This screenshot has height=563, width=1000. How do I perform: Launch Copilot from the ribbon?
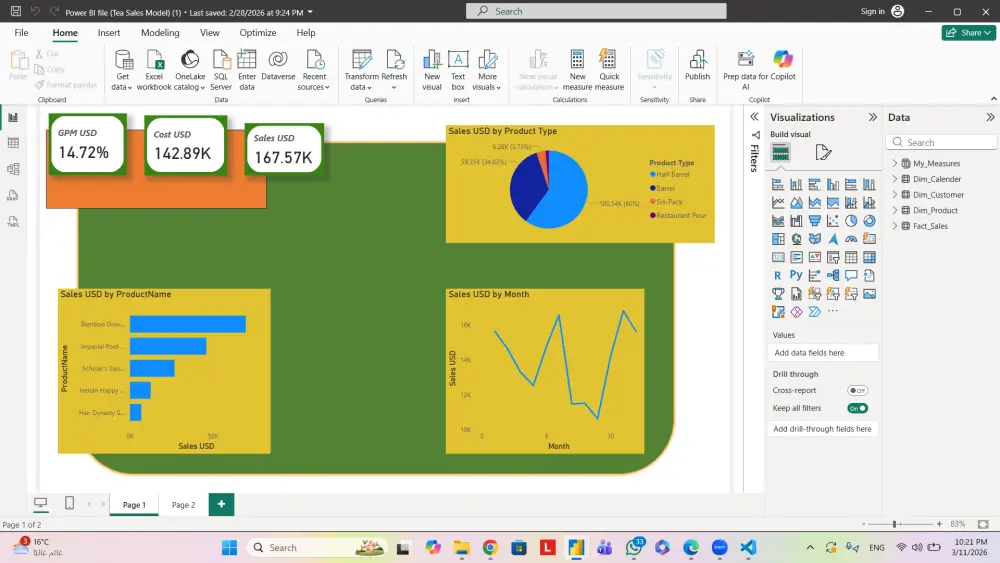pyautogui.click(x=783, y=65)
